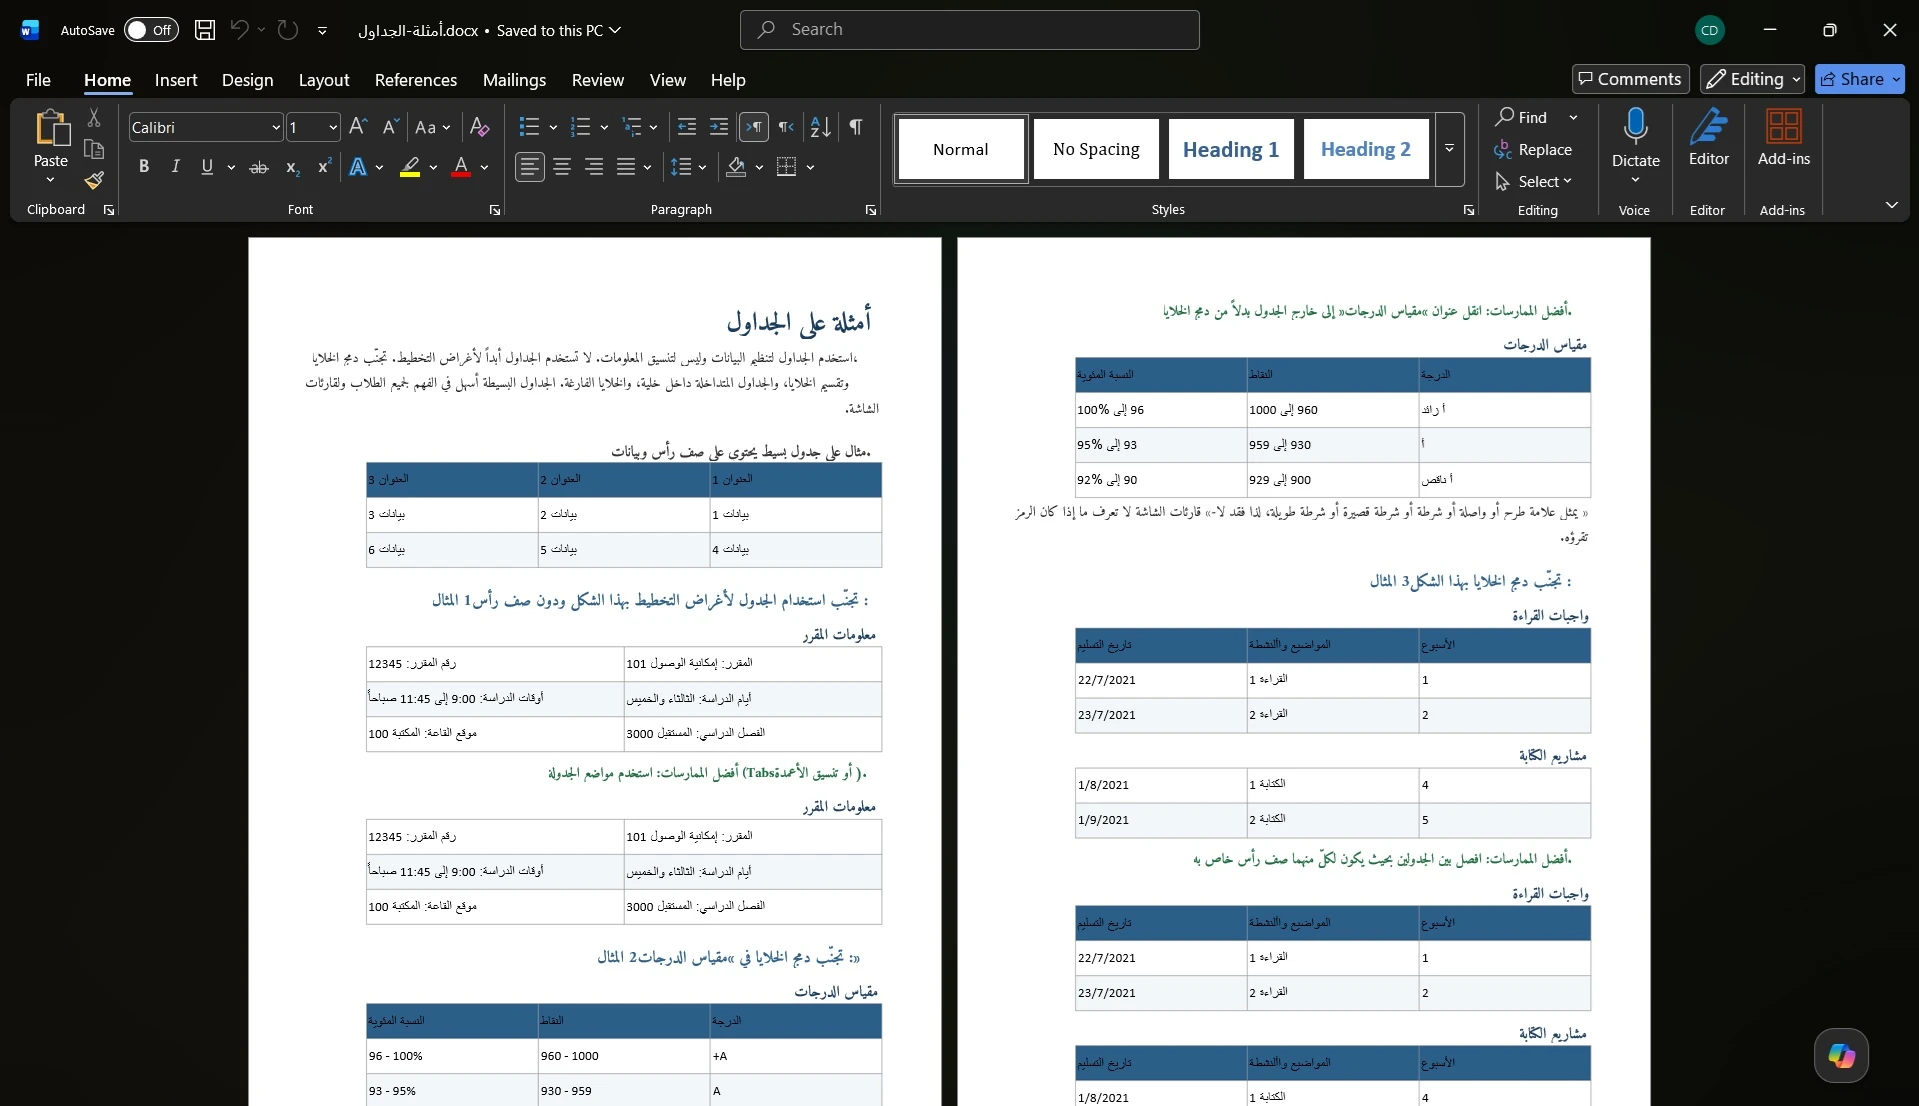Collapse the ribbon chevron

[1891, 205]
